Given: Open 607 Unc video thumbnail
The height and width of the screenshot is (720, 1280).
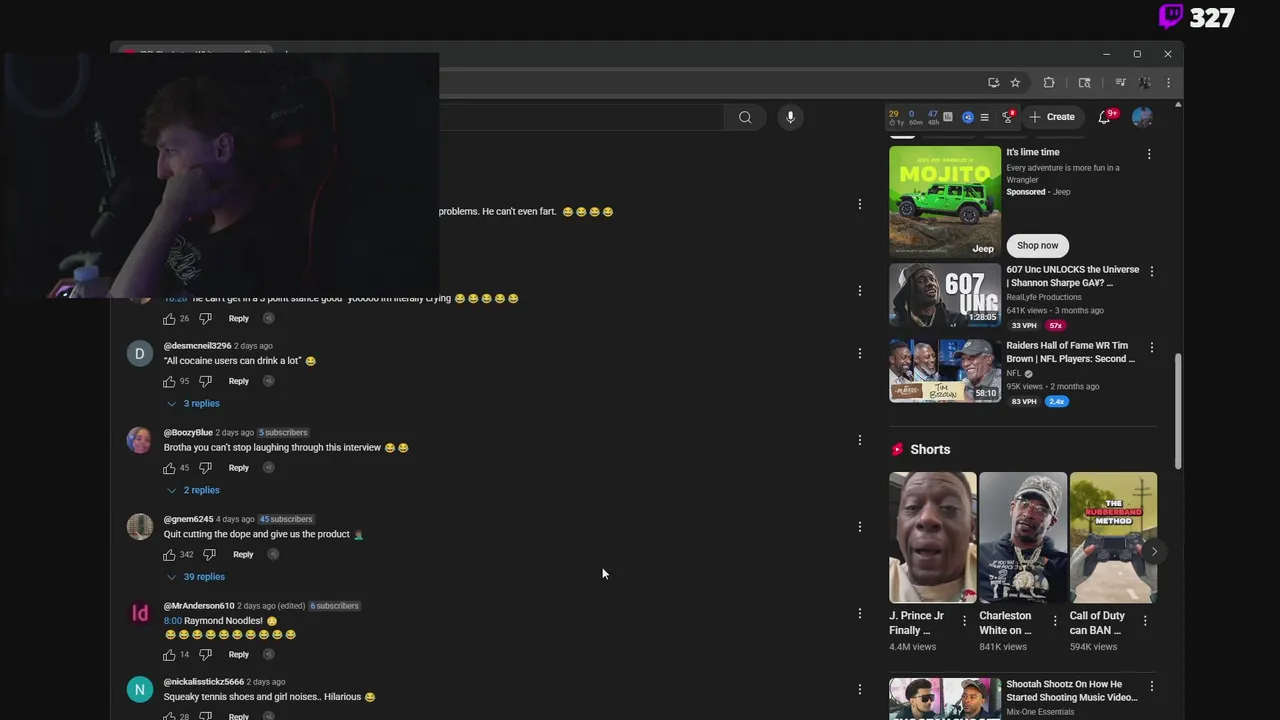Looking at the screenshot, I should point(945,294).
